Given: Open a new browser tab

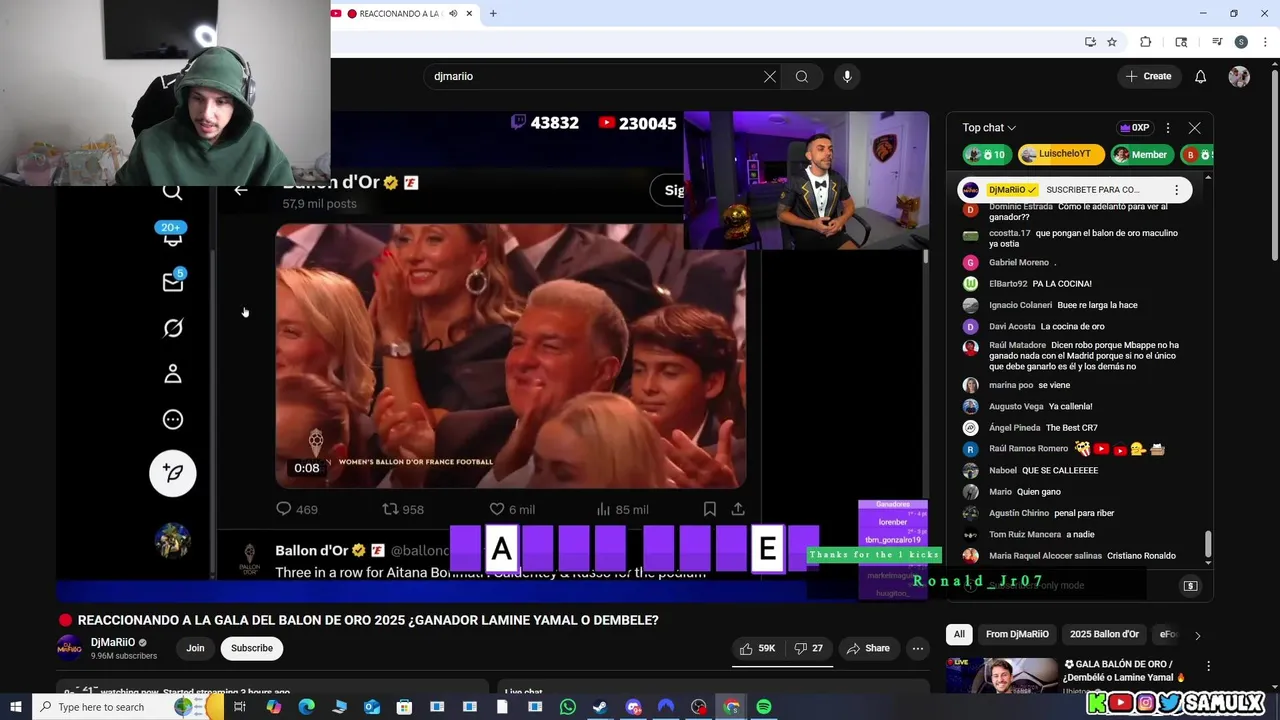Looking at the screenshot, I should coord(493,13).
